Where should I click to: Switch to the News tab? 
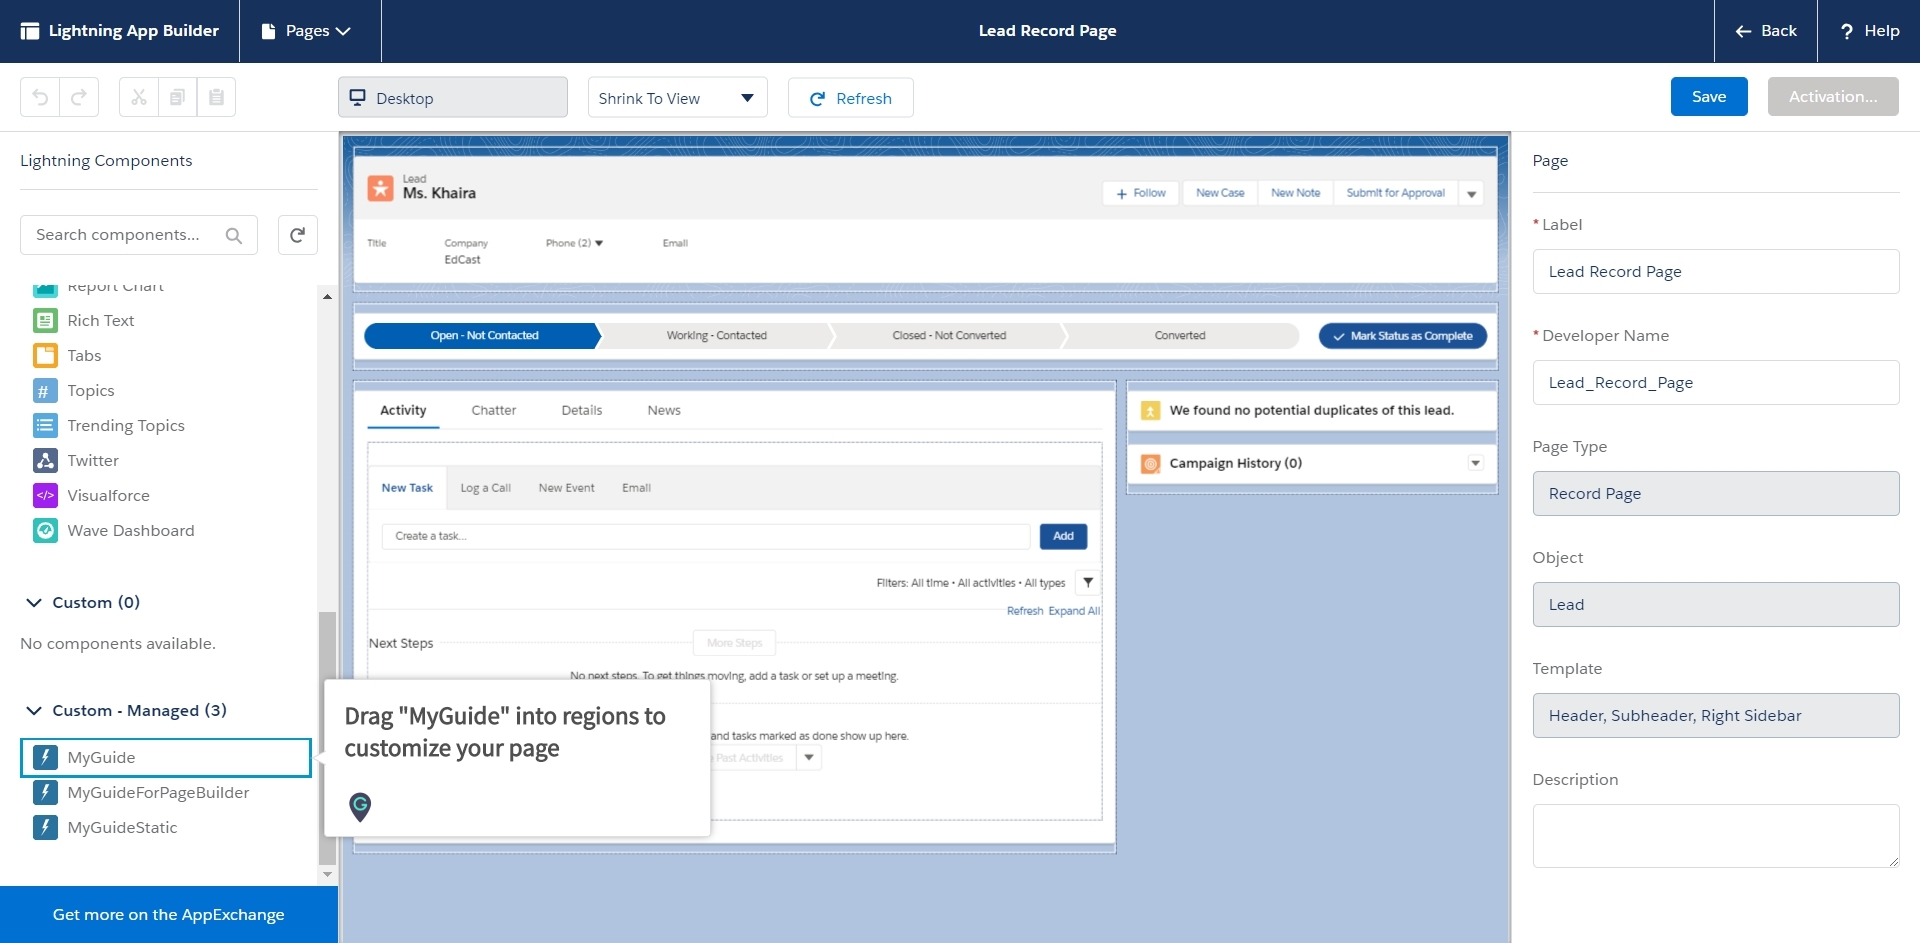[x=664, y=411]
